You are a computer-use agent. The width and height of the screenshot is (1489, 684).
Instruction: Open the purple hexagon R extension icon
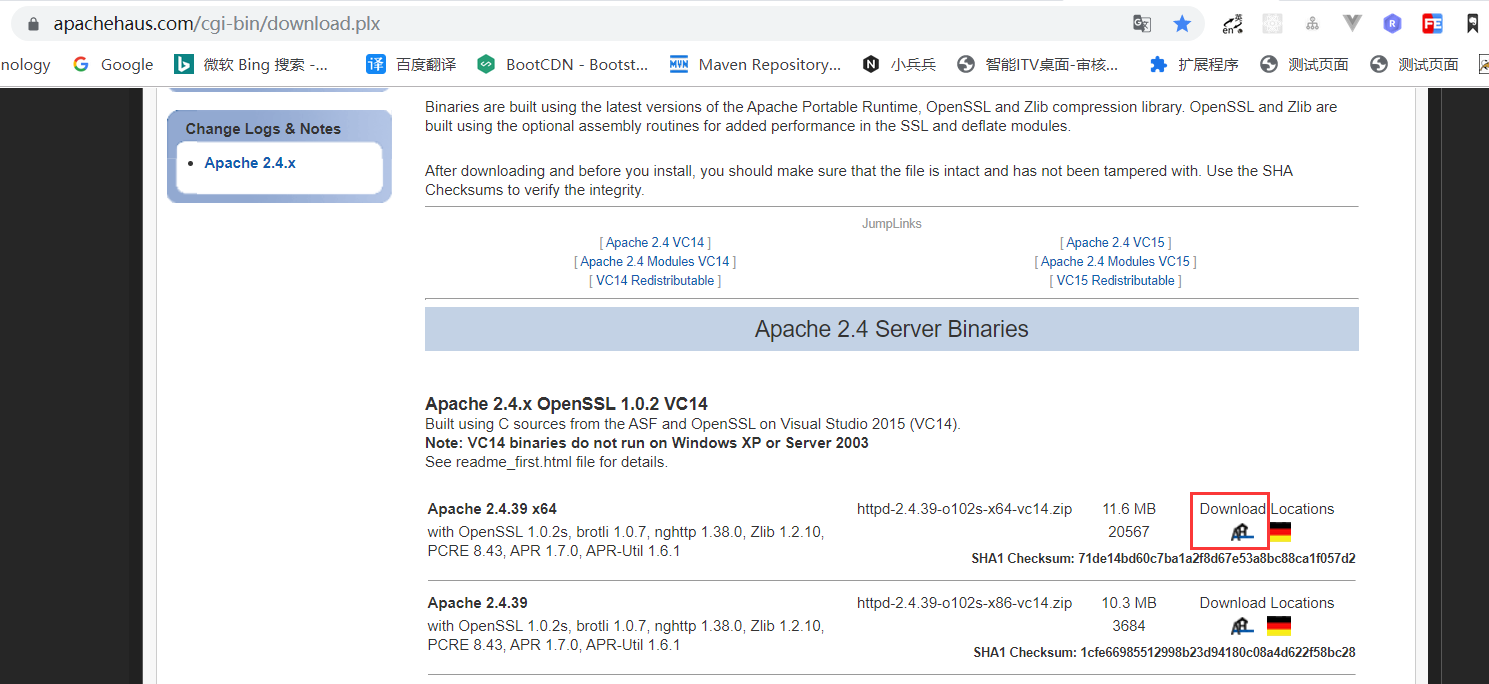pos(1392,23)
